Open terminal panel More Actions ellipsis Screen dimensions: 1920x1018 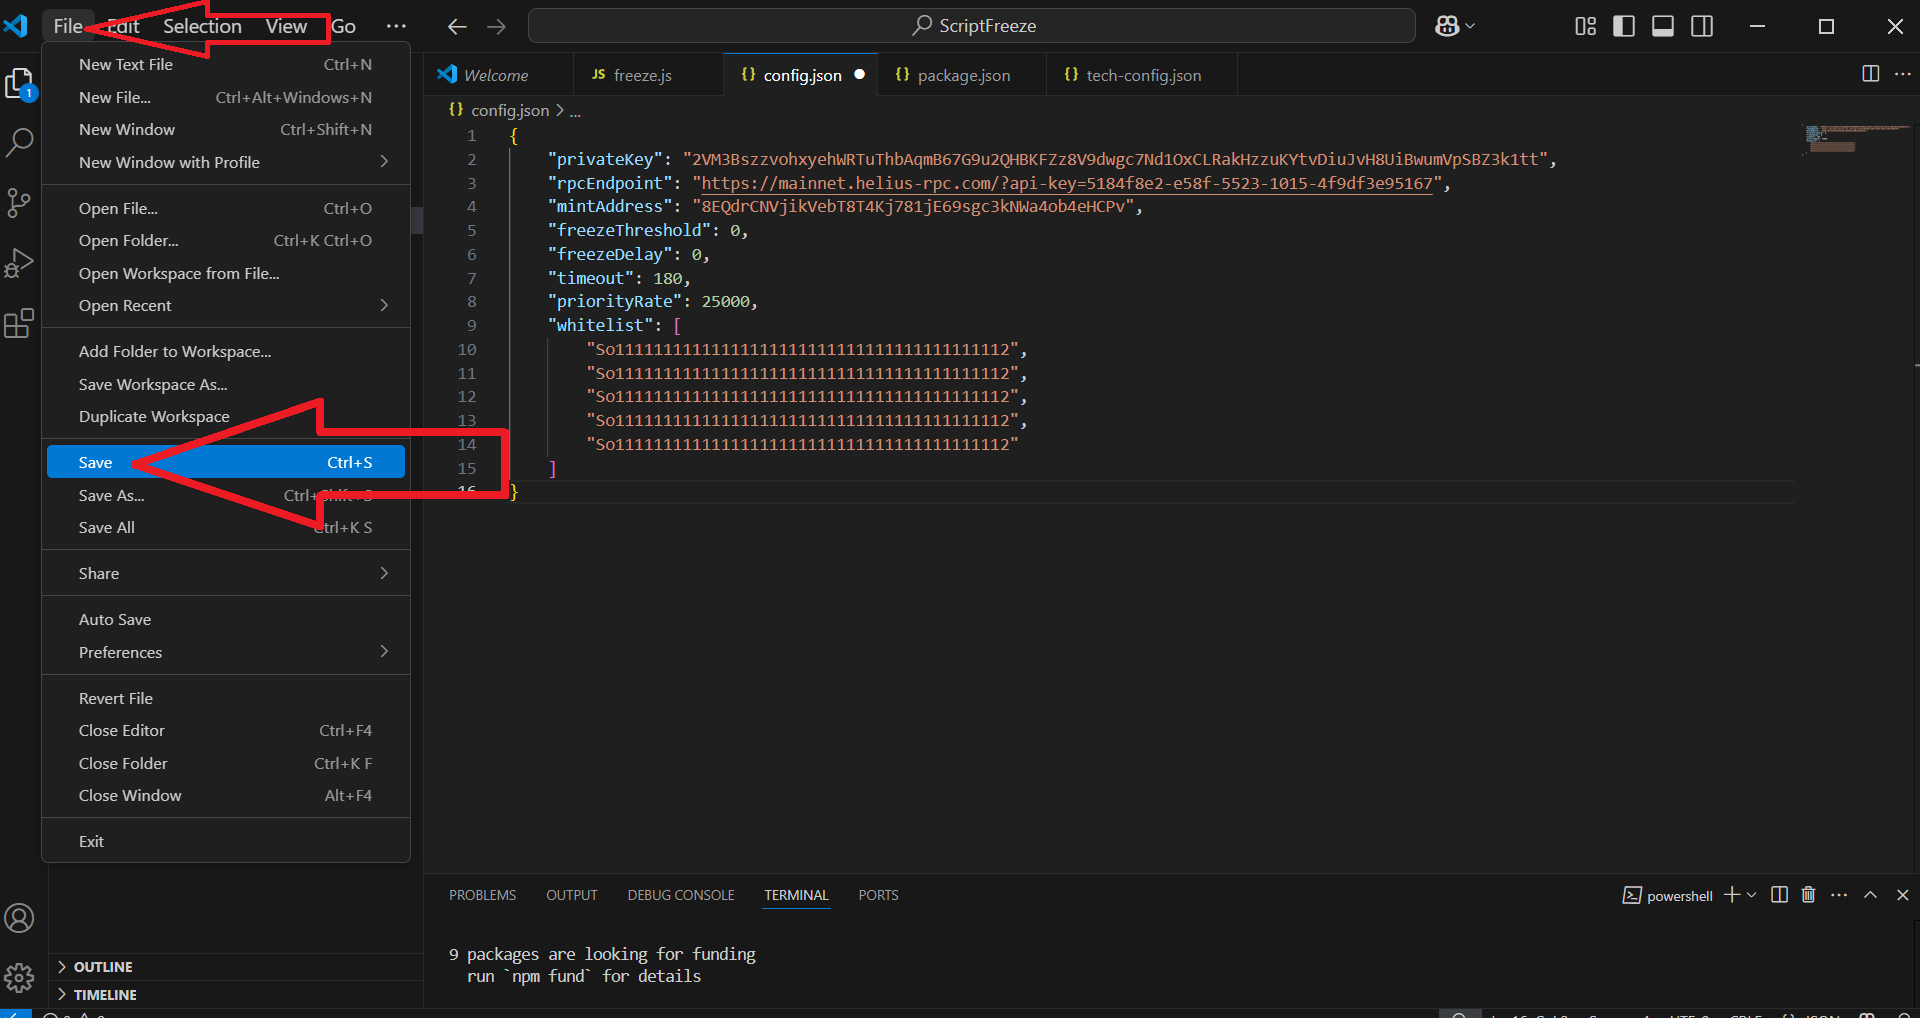click(1839, 895)
